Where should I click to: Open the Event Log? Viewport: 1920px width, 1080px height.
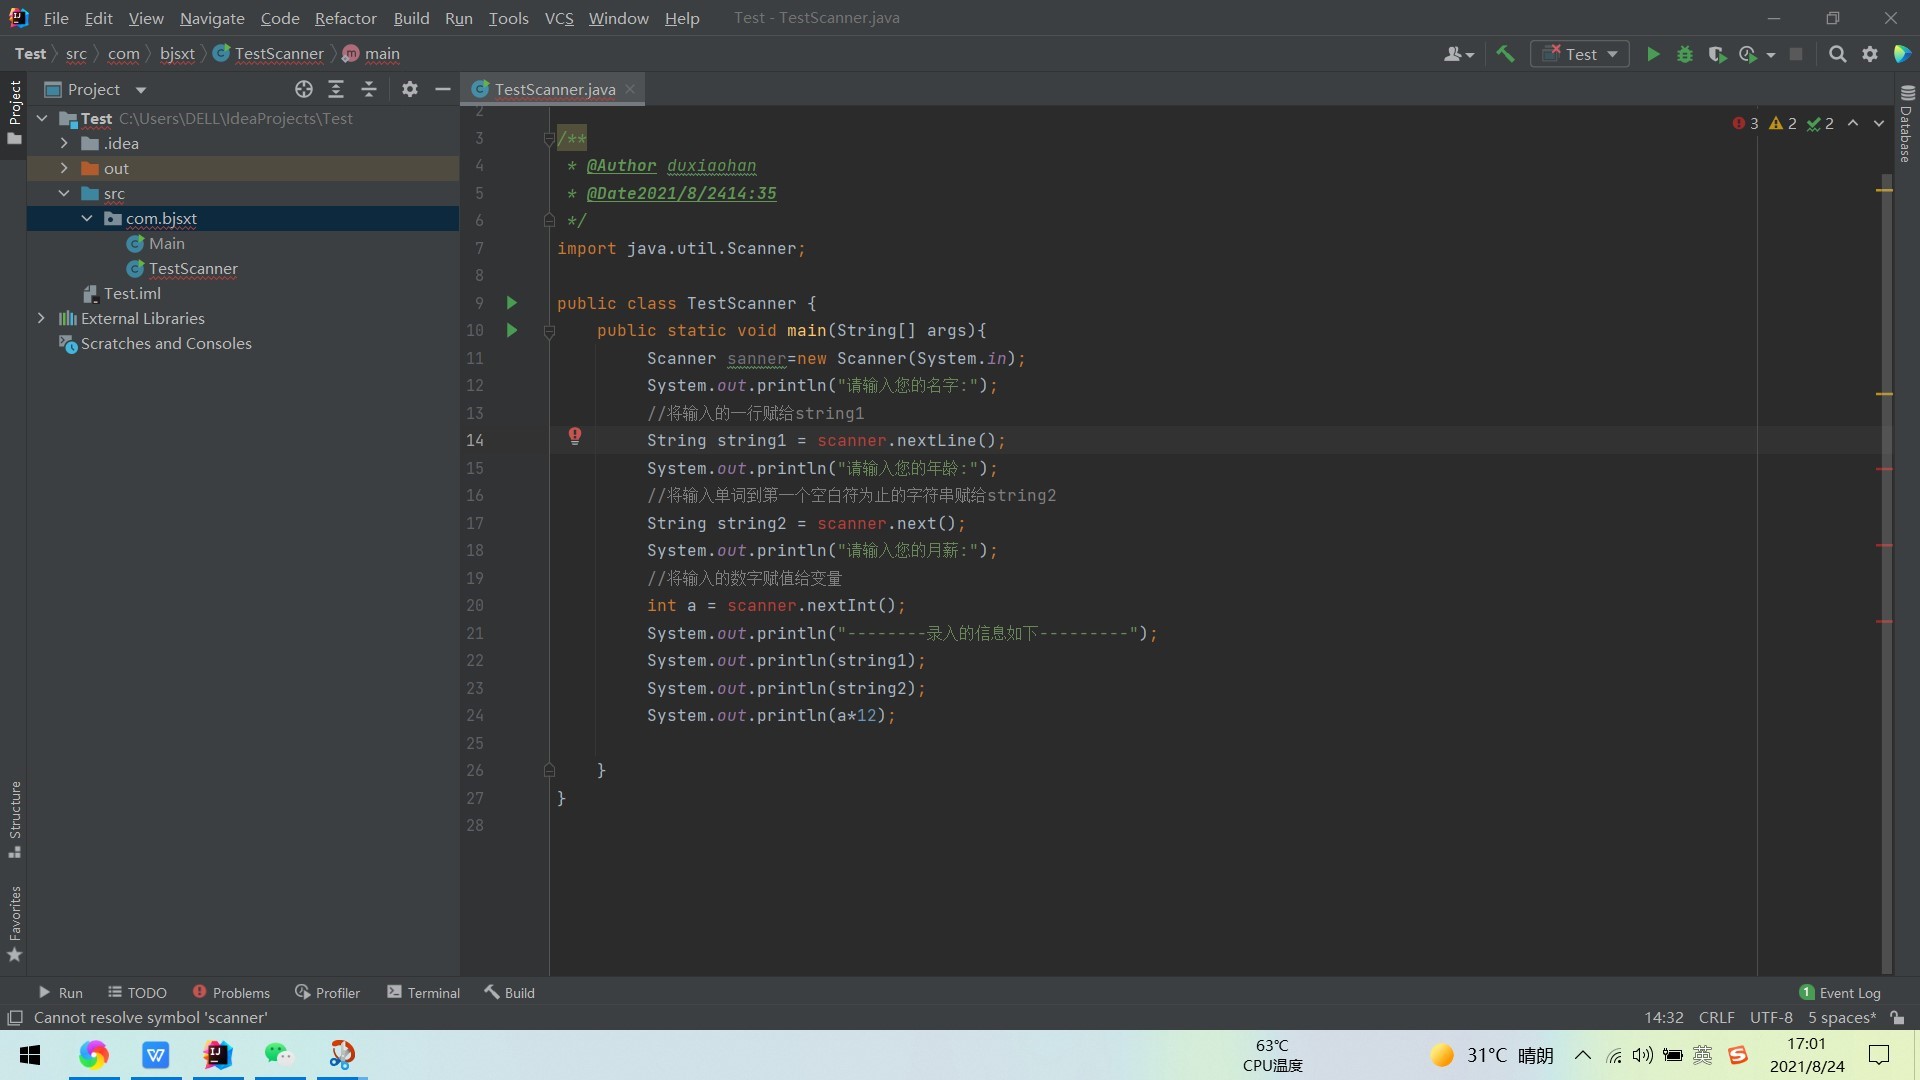coord(1840,993)
